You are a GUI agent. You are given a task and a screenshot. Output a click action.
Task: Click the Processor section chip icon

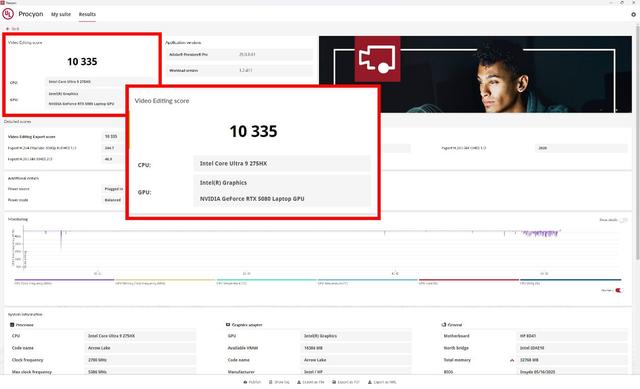click(x=12, y=325)
